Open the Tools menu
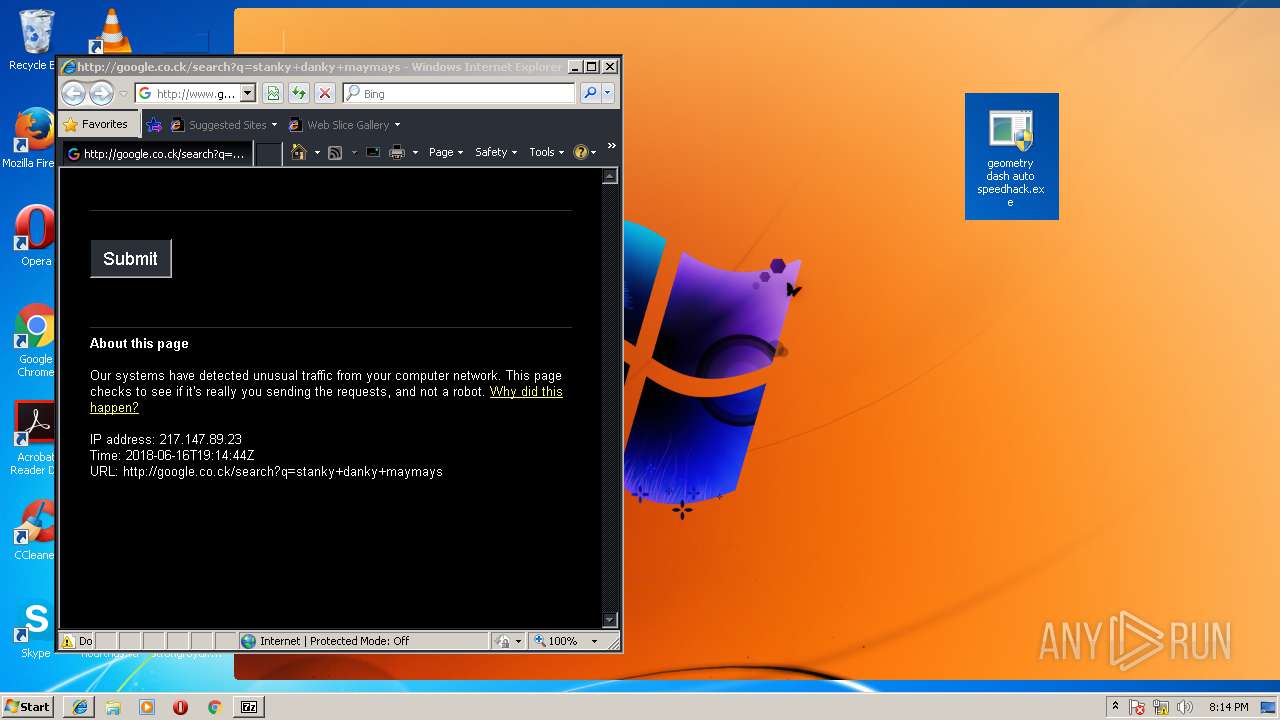 (x=547, y=152)
